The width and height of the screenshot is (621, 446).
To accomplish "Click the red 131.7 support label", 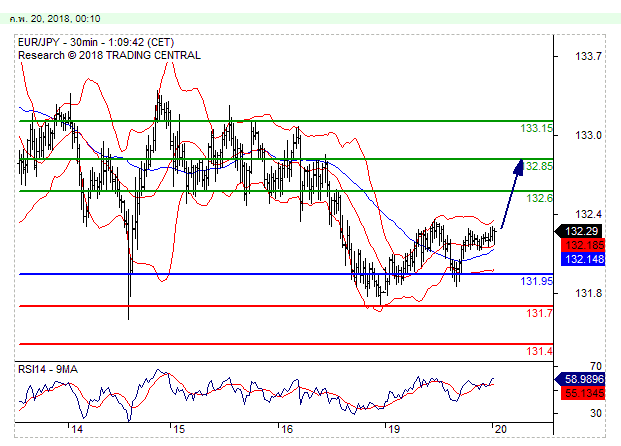I will pos(539,313).
